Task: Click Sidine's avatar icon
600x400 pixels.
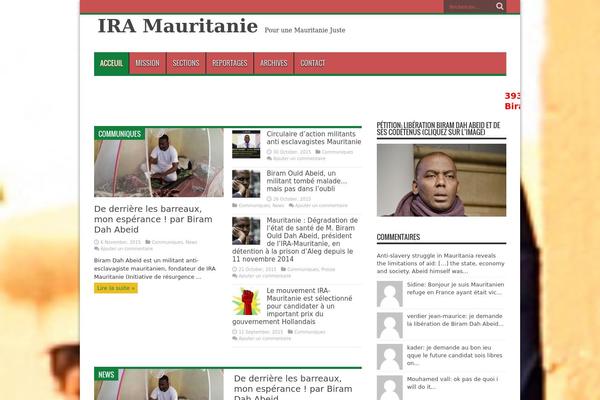Action: pos(390,294)
